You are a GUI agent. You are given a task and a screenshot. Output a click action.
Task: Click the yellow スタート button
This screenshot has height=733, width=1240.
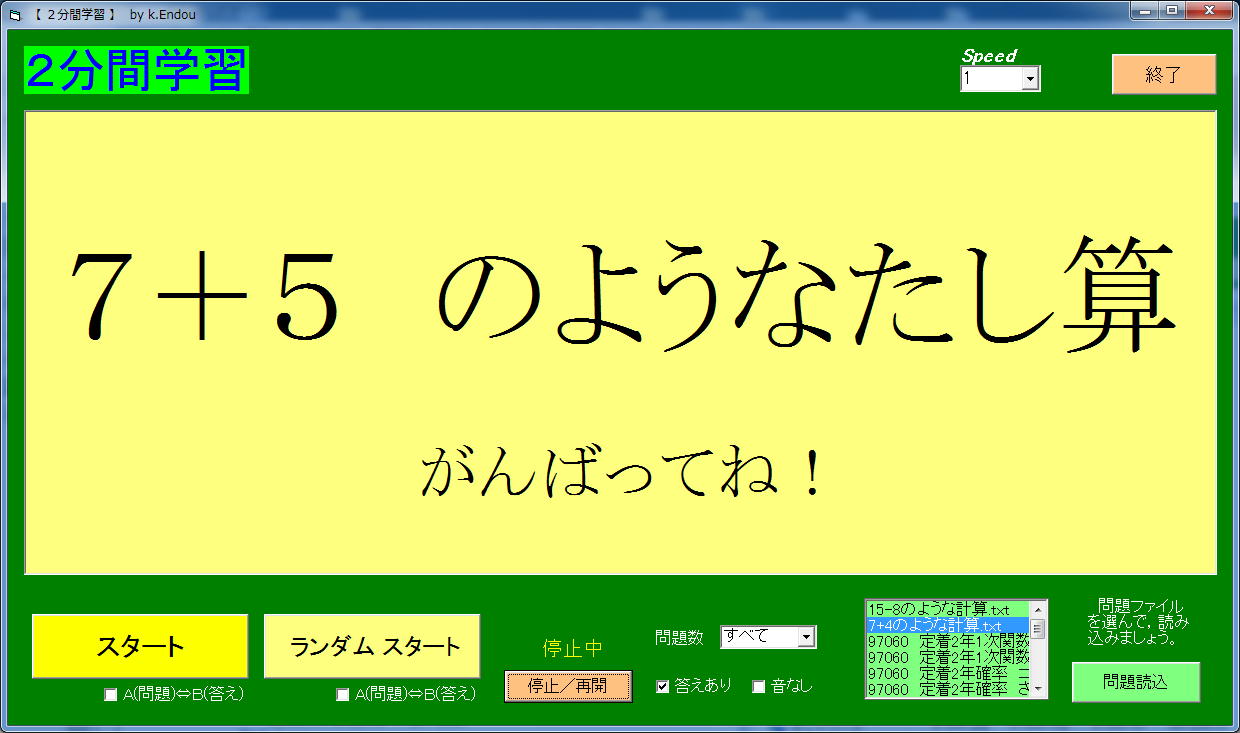[140, 646]
